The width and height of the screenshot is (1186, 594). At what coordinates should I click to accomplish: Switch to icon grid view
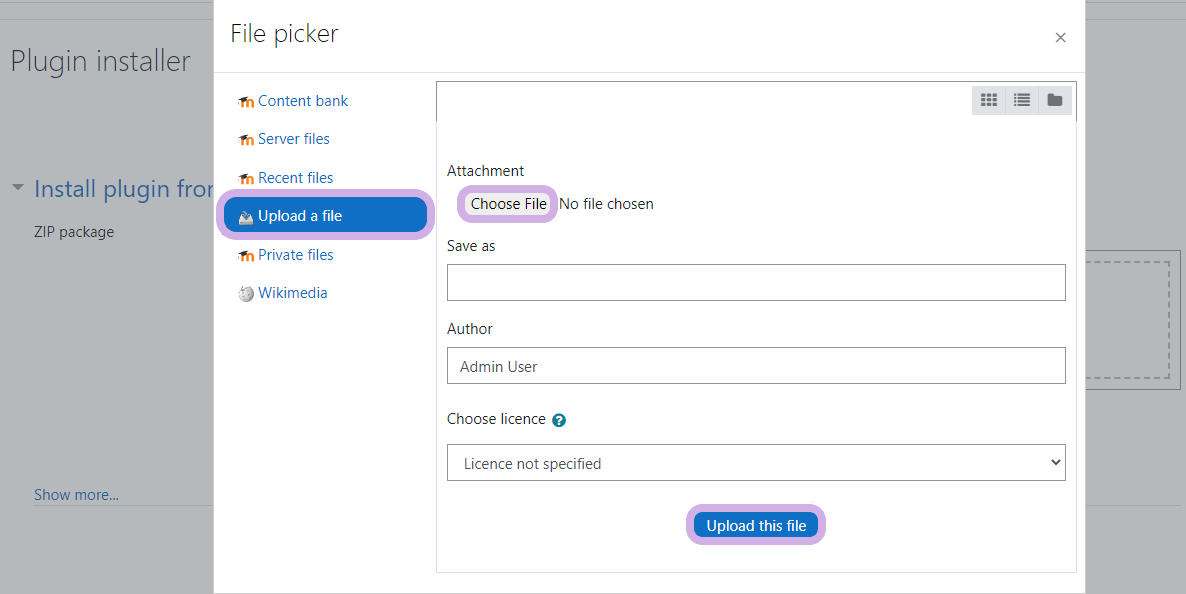989,100
